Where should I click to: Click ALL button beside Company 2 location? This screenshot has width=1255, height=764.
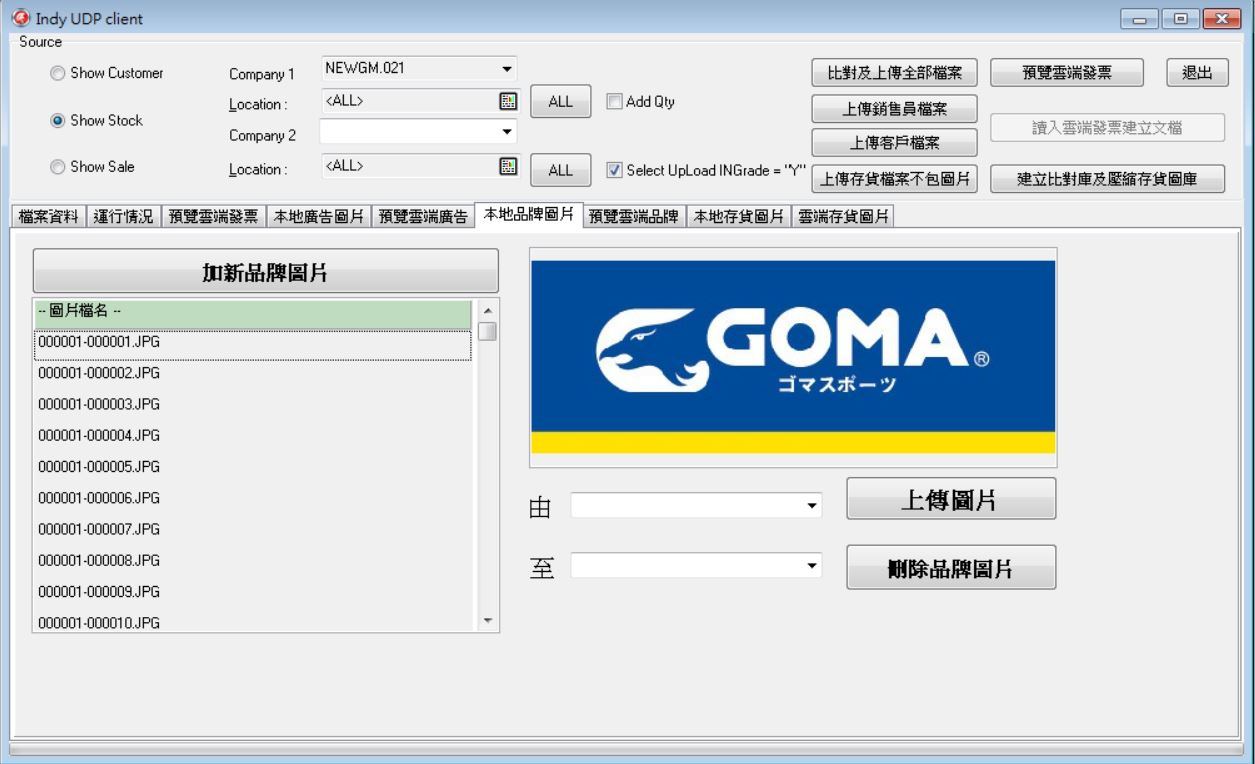pyautogui.click(x=561, y=171)
